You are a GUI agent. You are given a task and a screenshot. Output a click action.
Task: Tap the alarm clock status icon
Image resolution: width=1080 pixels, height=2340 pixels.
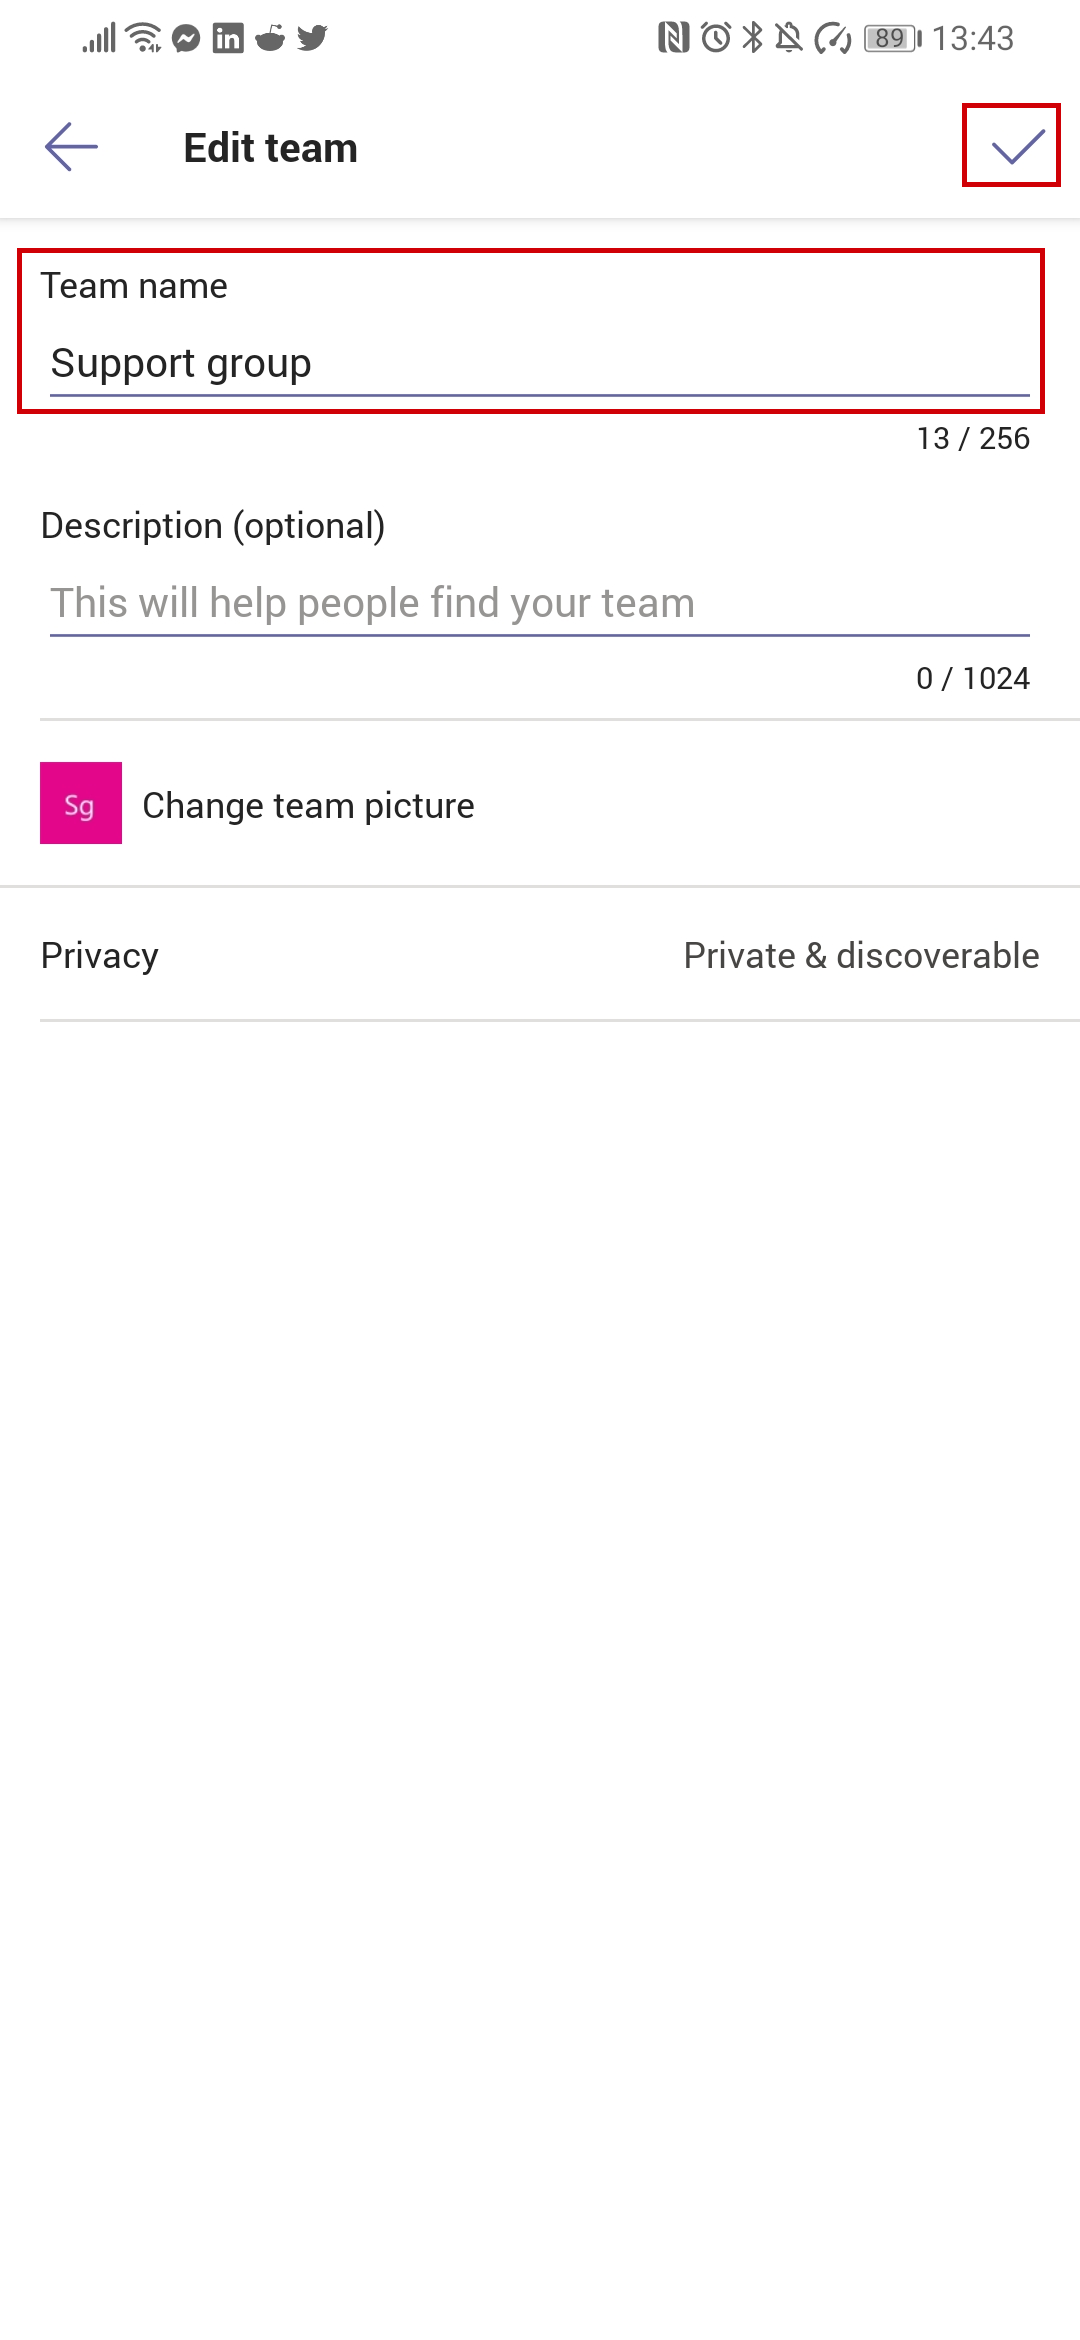[716, 38]
